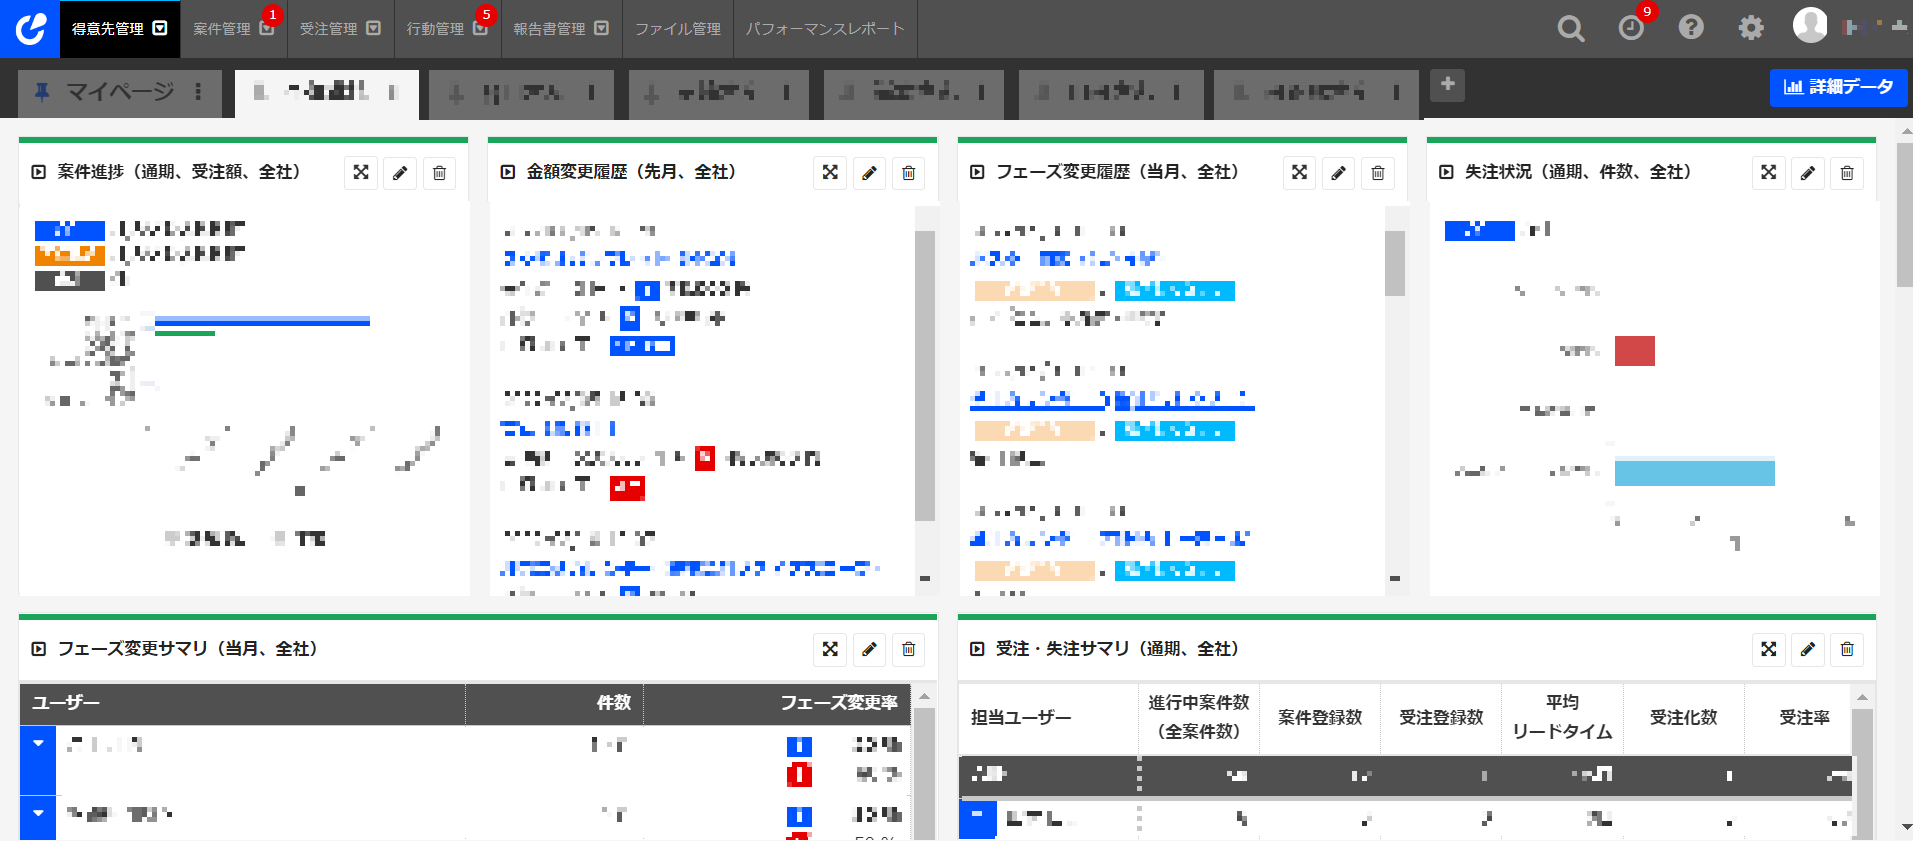Collapse the 受注・失注サマリ widget header toggle
The height and width of the screenshot is (841, 1913).
pyautogui.click(x=977, y=649)
